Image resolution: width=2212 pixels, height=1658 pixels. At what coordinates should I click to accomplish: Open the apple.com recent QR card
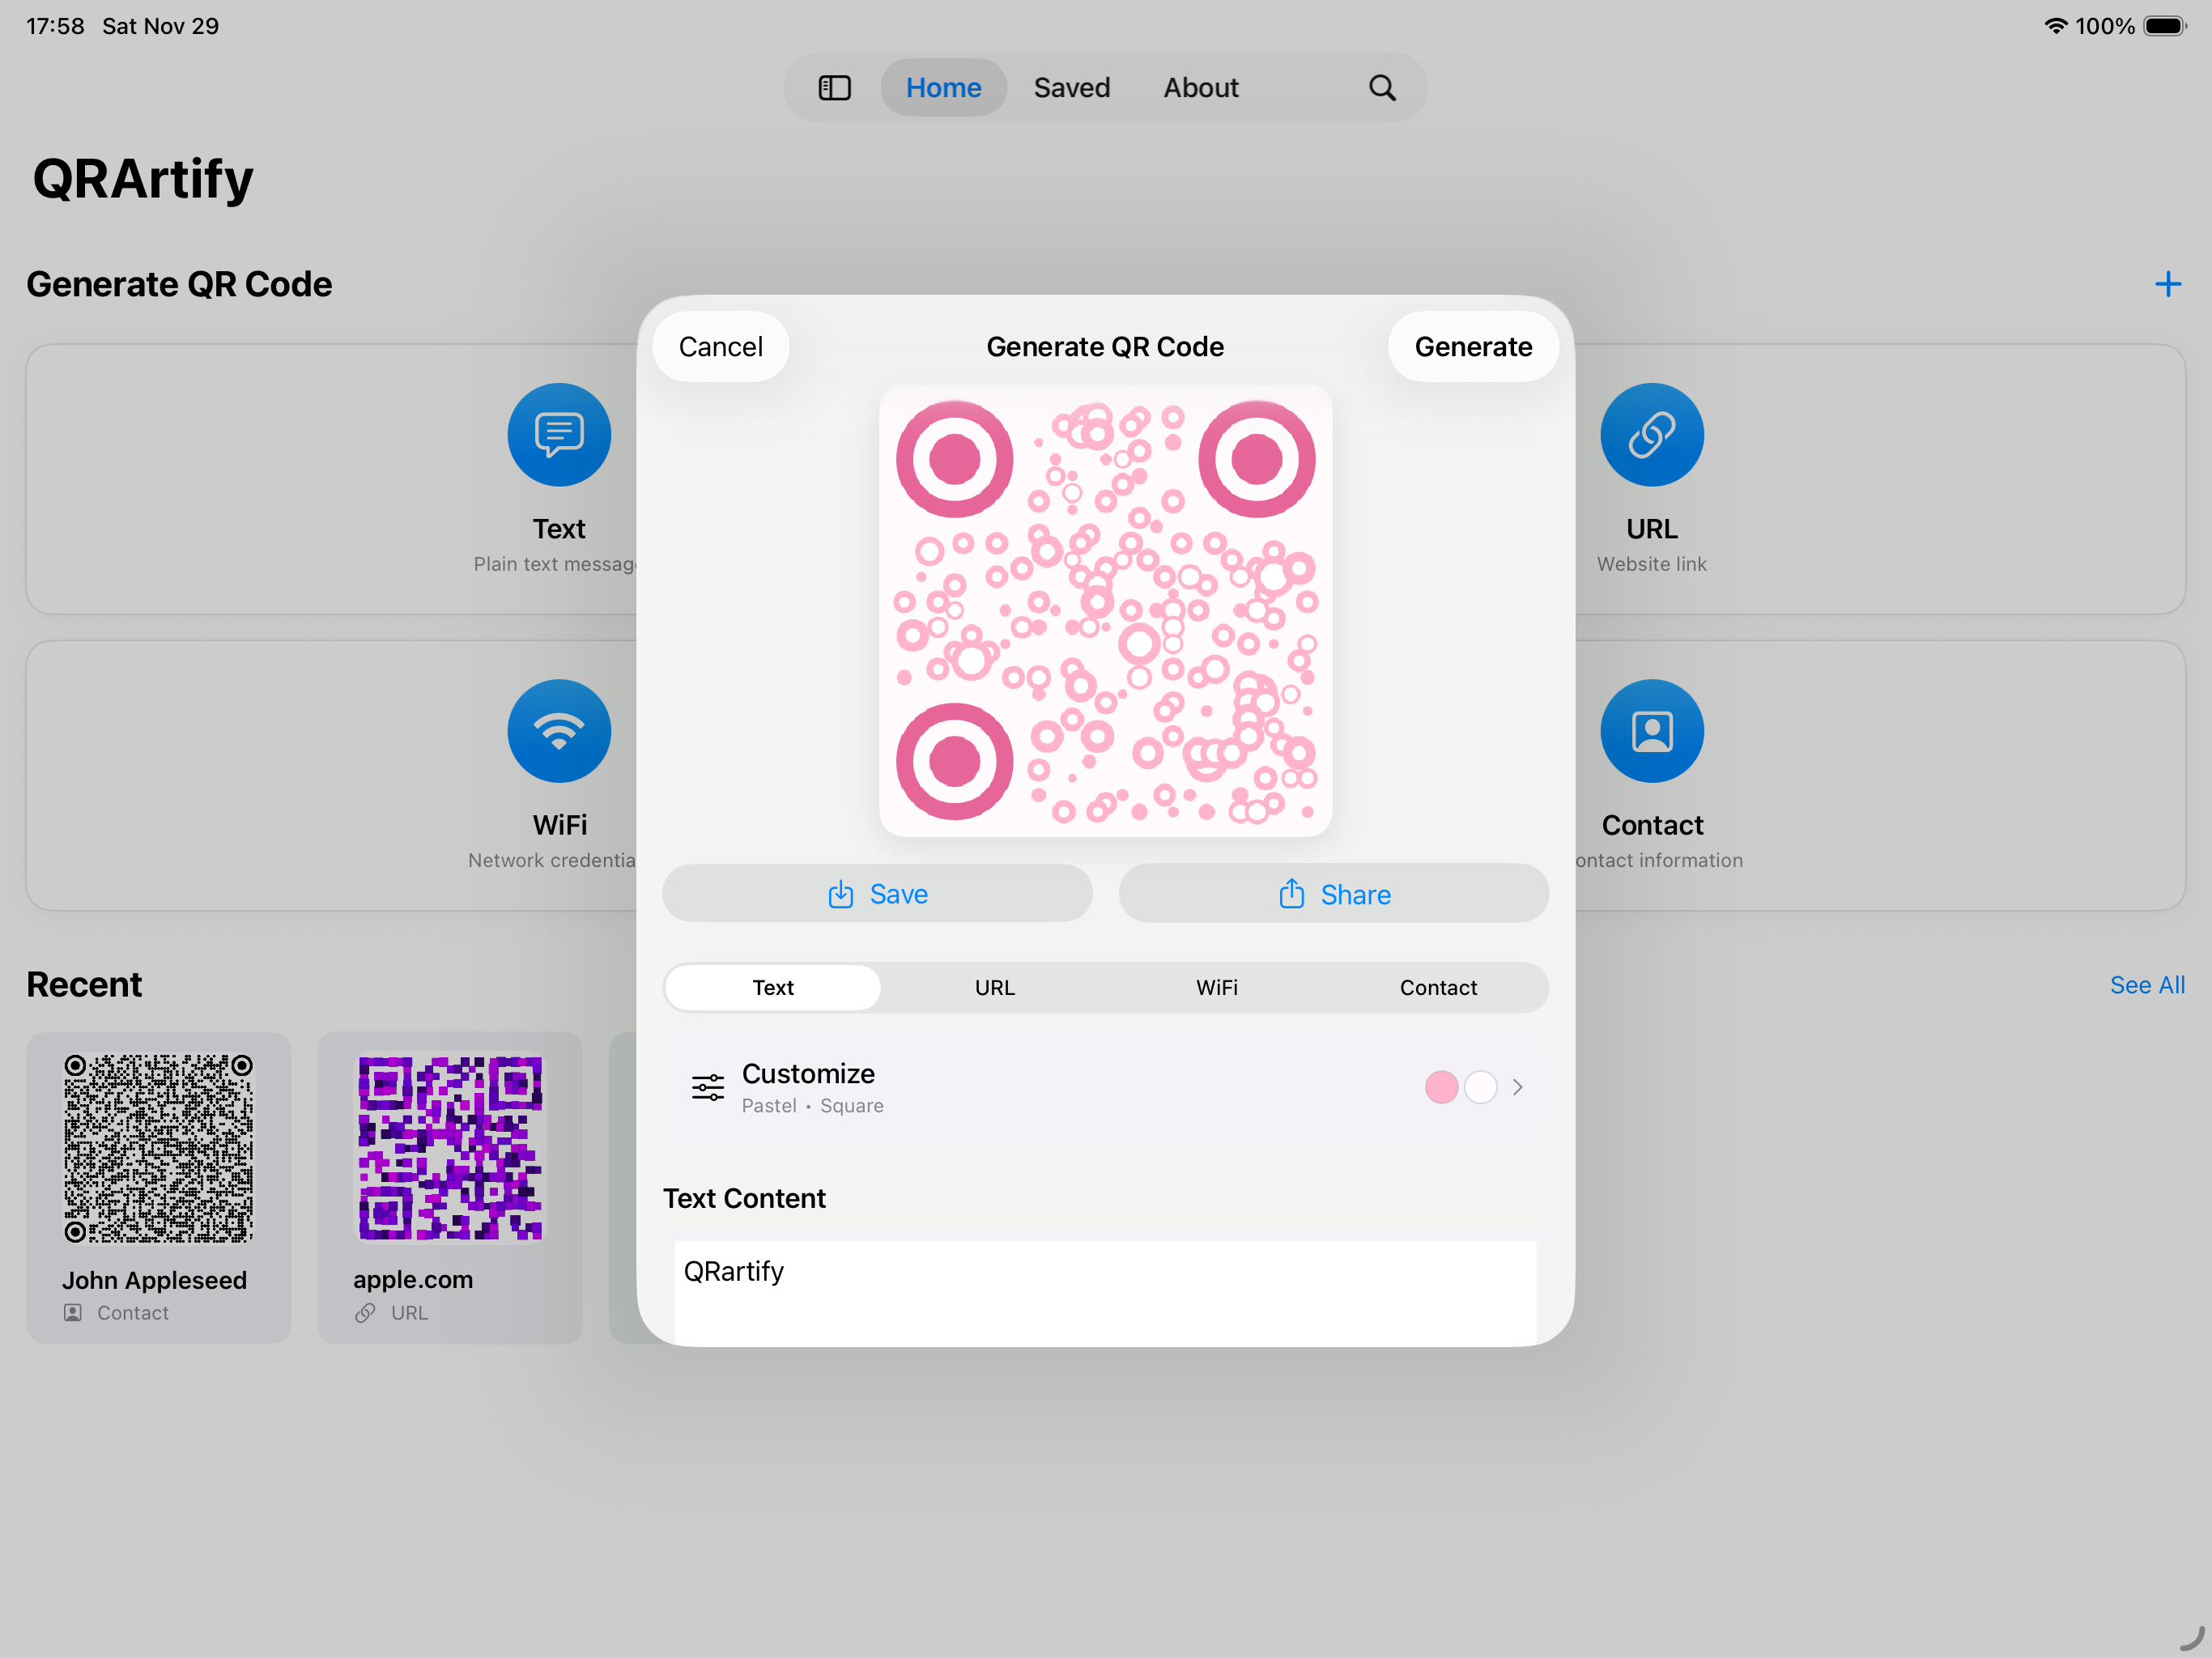(449, 1187)
